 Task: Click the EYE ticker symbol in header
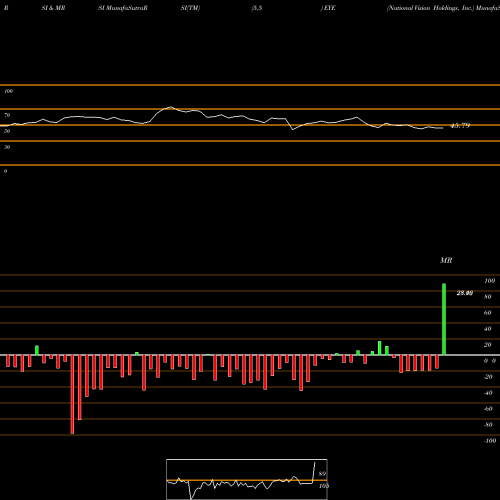click(329, 8)
